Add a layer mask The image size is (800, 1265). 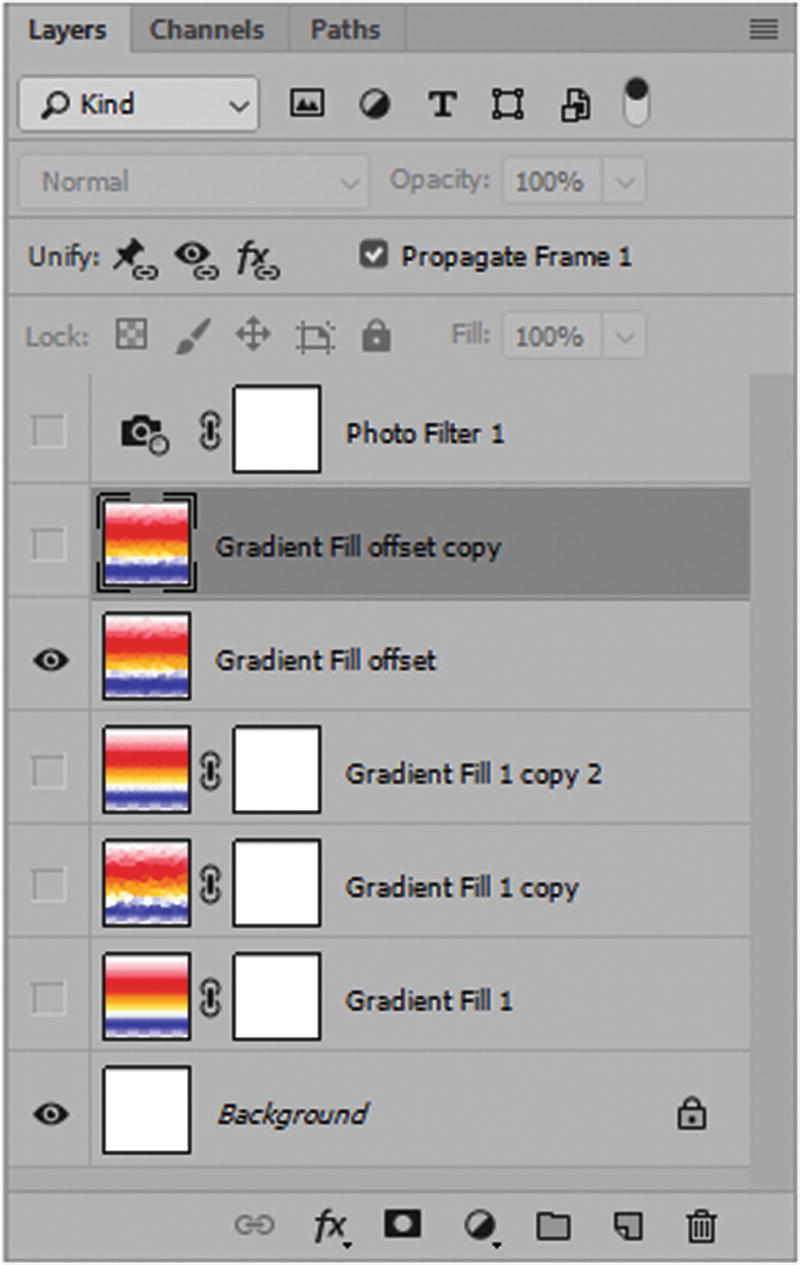point(403,1224)
